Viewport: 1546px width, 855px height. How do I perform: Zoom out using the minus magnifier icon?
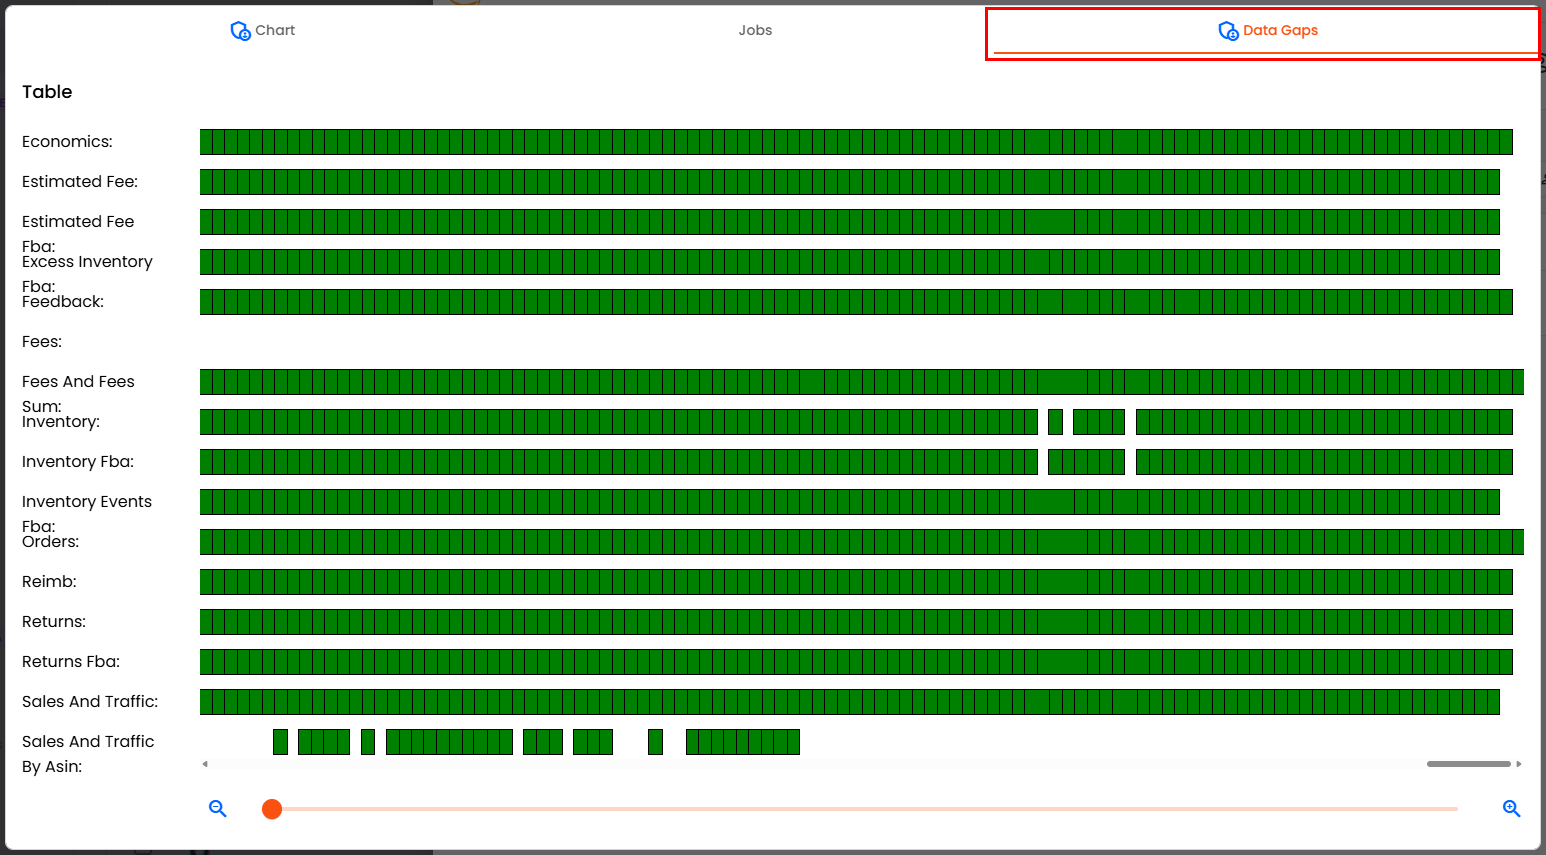click(x=217, y=809)
